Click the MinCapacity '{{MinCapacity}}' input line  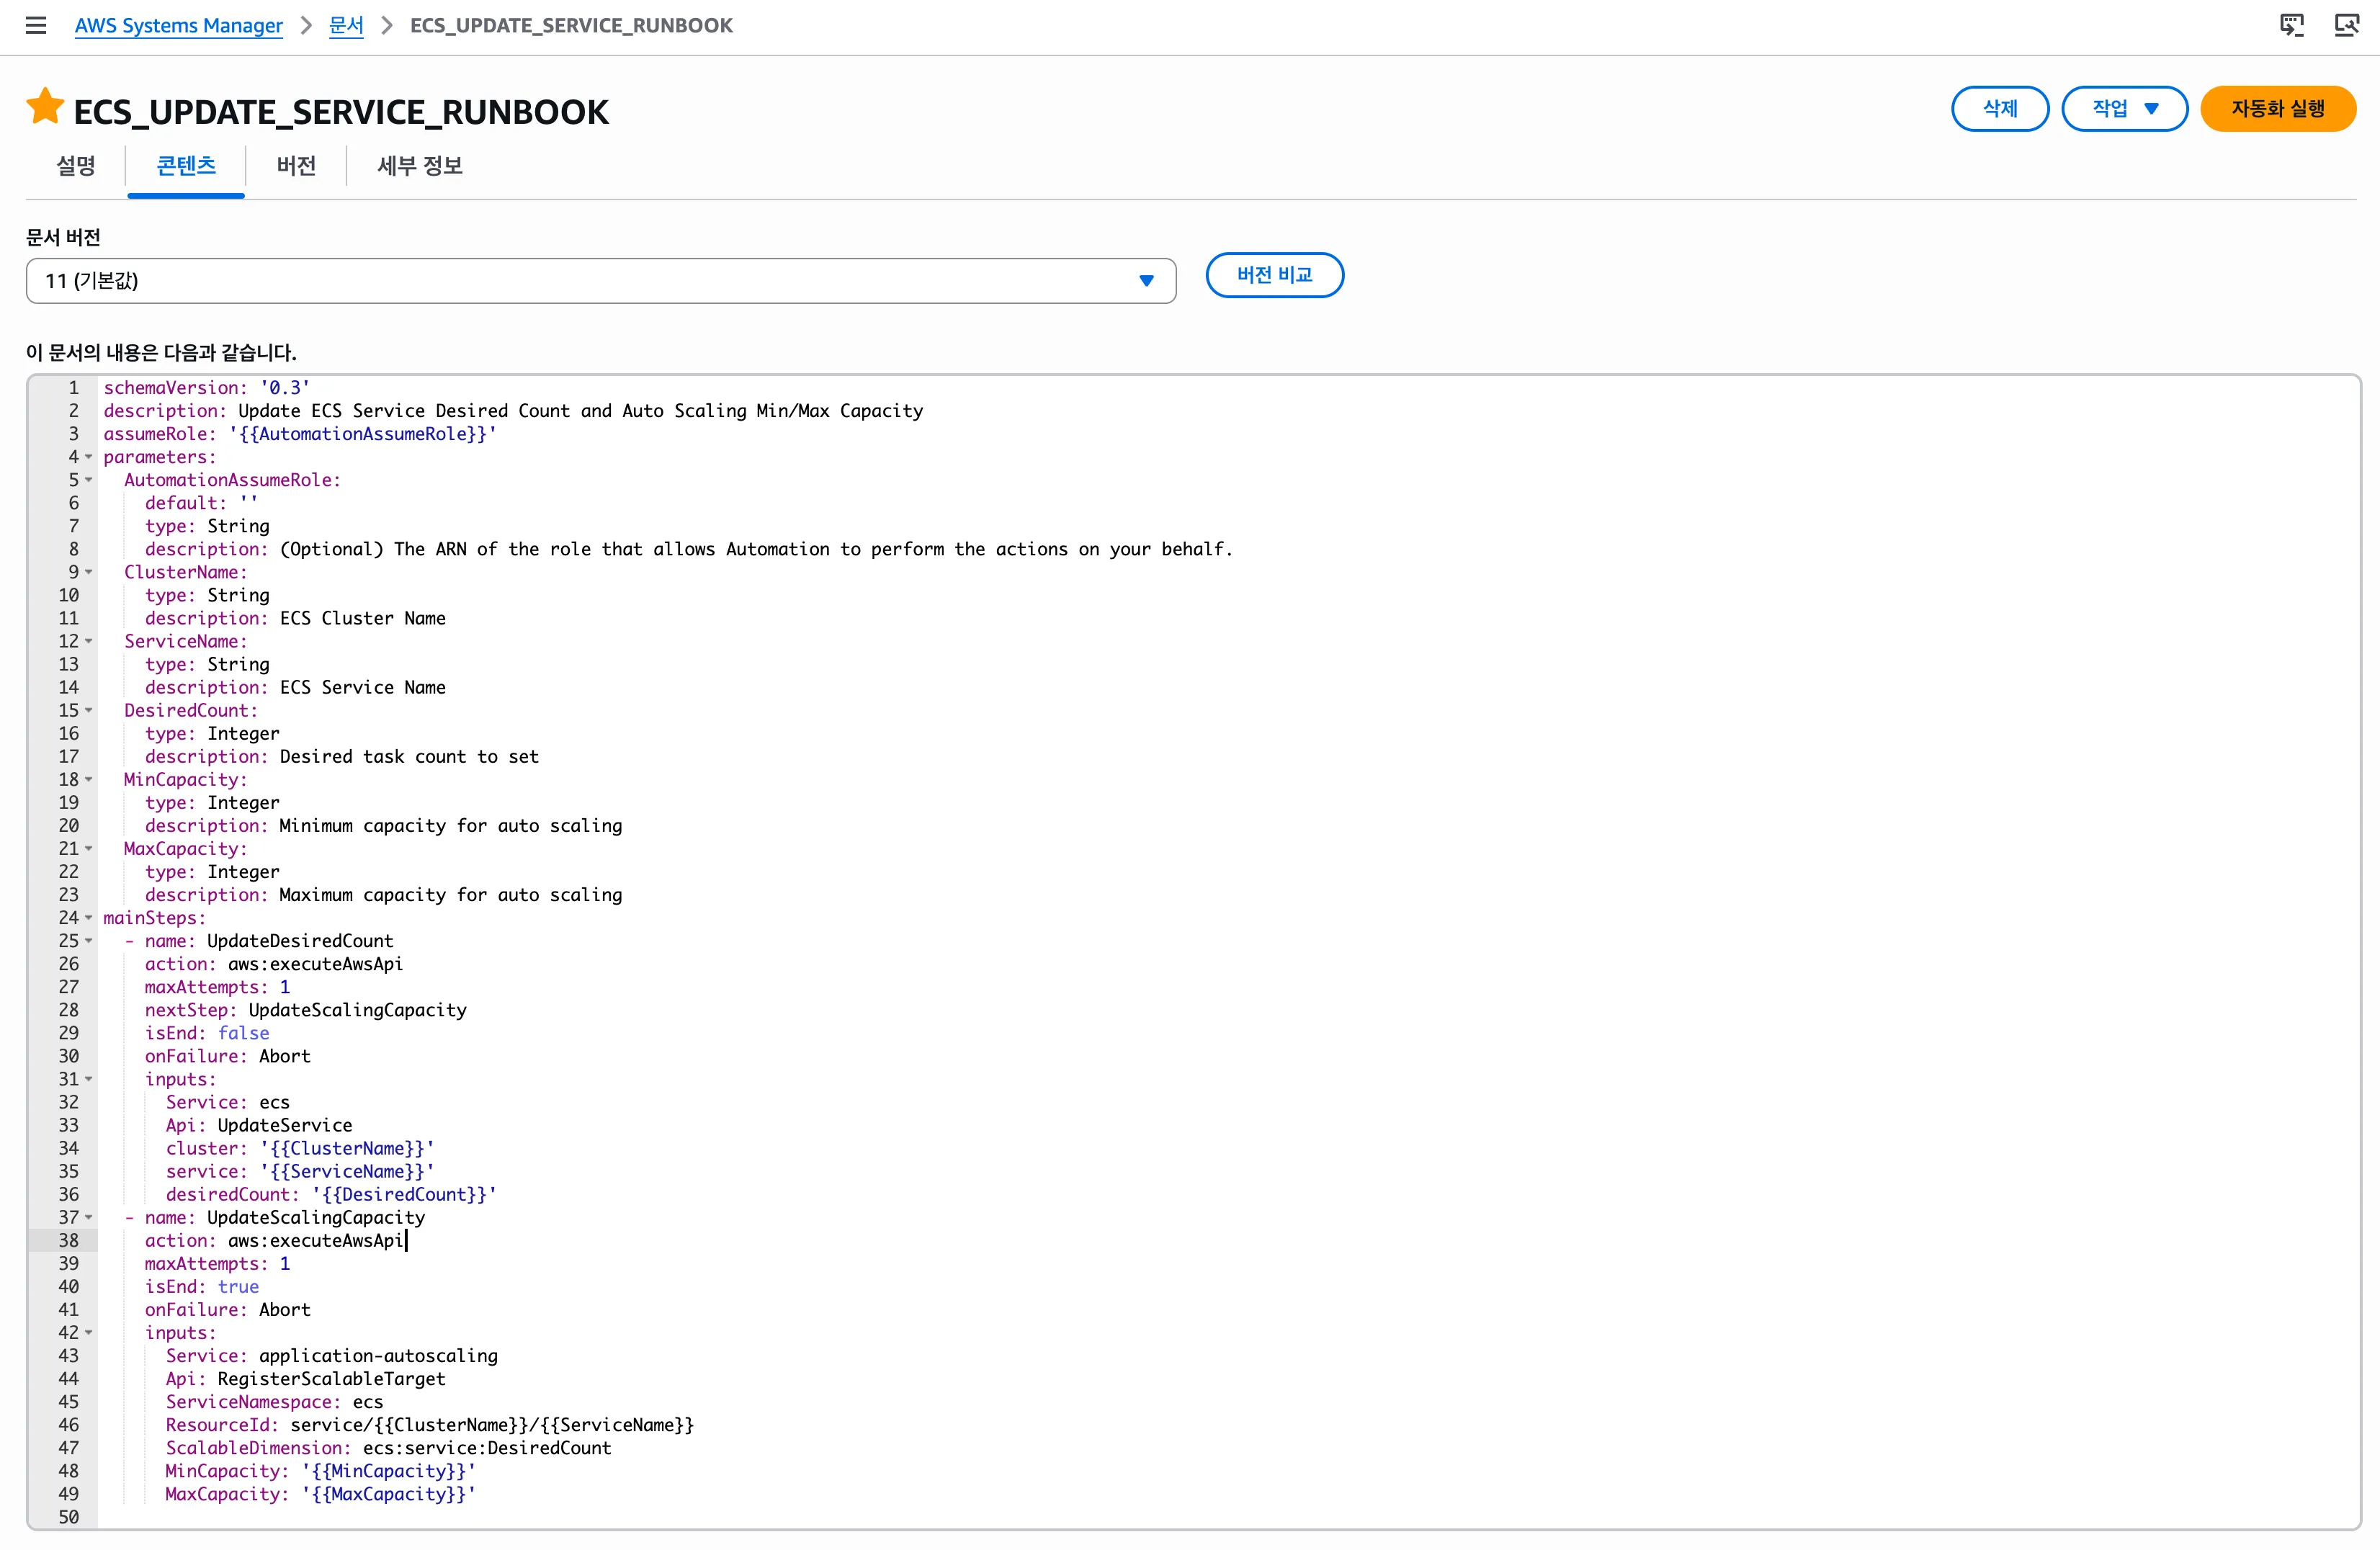(321, 1471)
